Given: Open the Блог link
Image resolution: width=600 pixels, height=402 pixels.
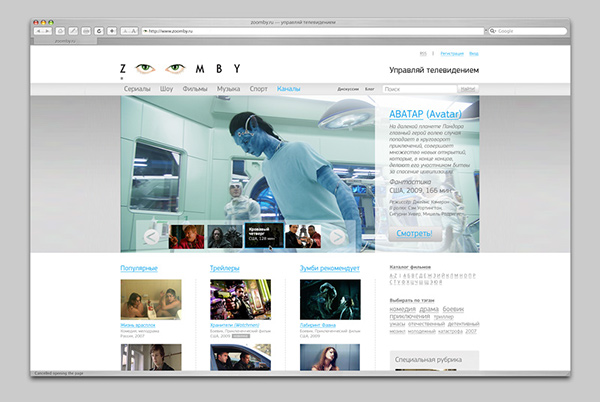Looking at the screenshot, I should (x=370, y=89).
